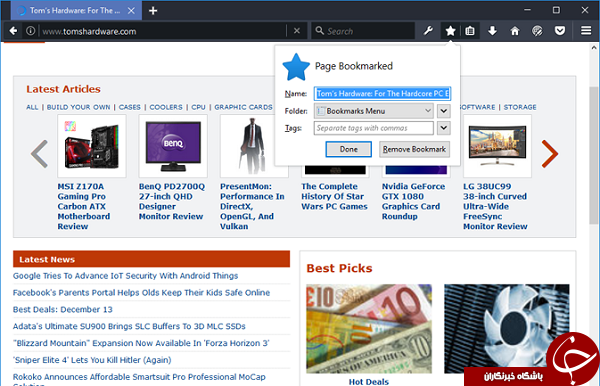
Task: Open developer tools wrench icon
Action: [x=428, y=31]
